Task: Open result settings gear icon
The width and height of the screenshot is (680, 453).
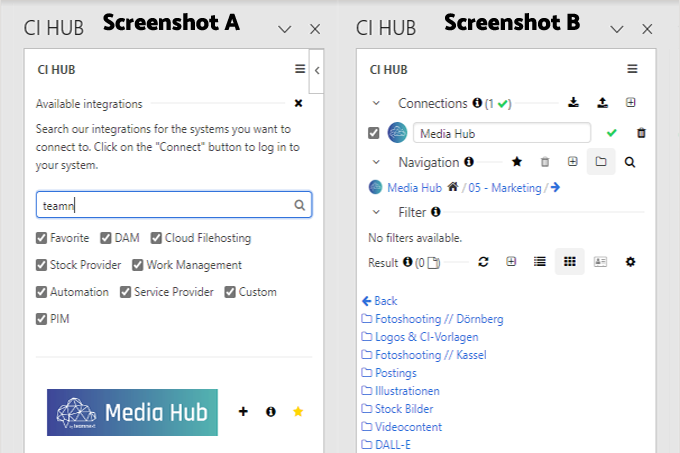Action: click(x=630, y=262)
